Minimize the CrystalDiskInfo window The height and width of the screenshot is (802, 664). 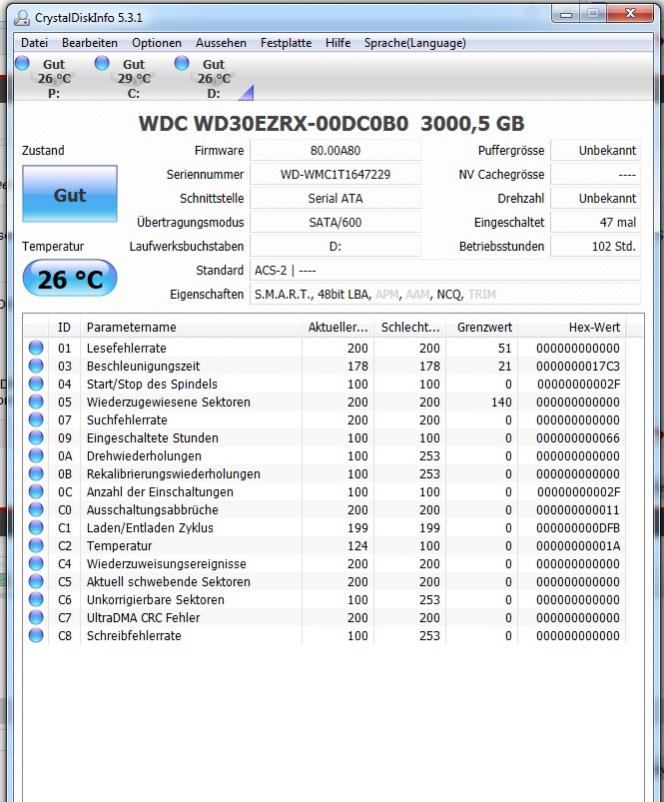tap(566, 14)
